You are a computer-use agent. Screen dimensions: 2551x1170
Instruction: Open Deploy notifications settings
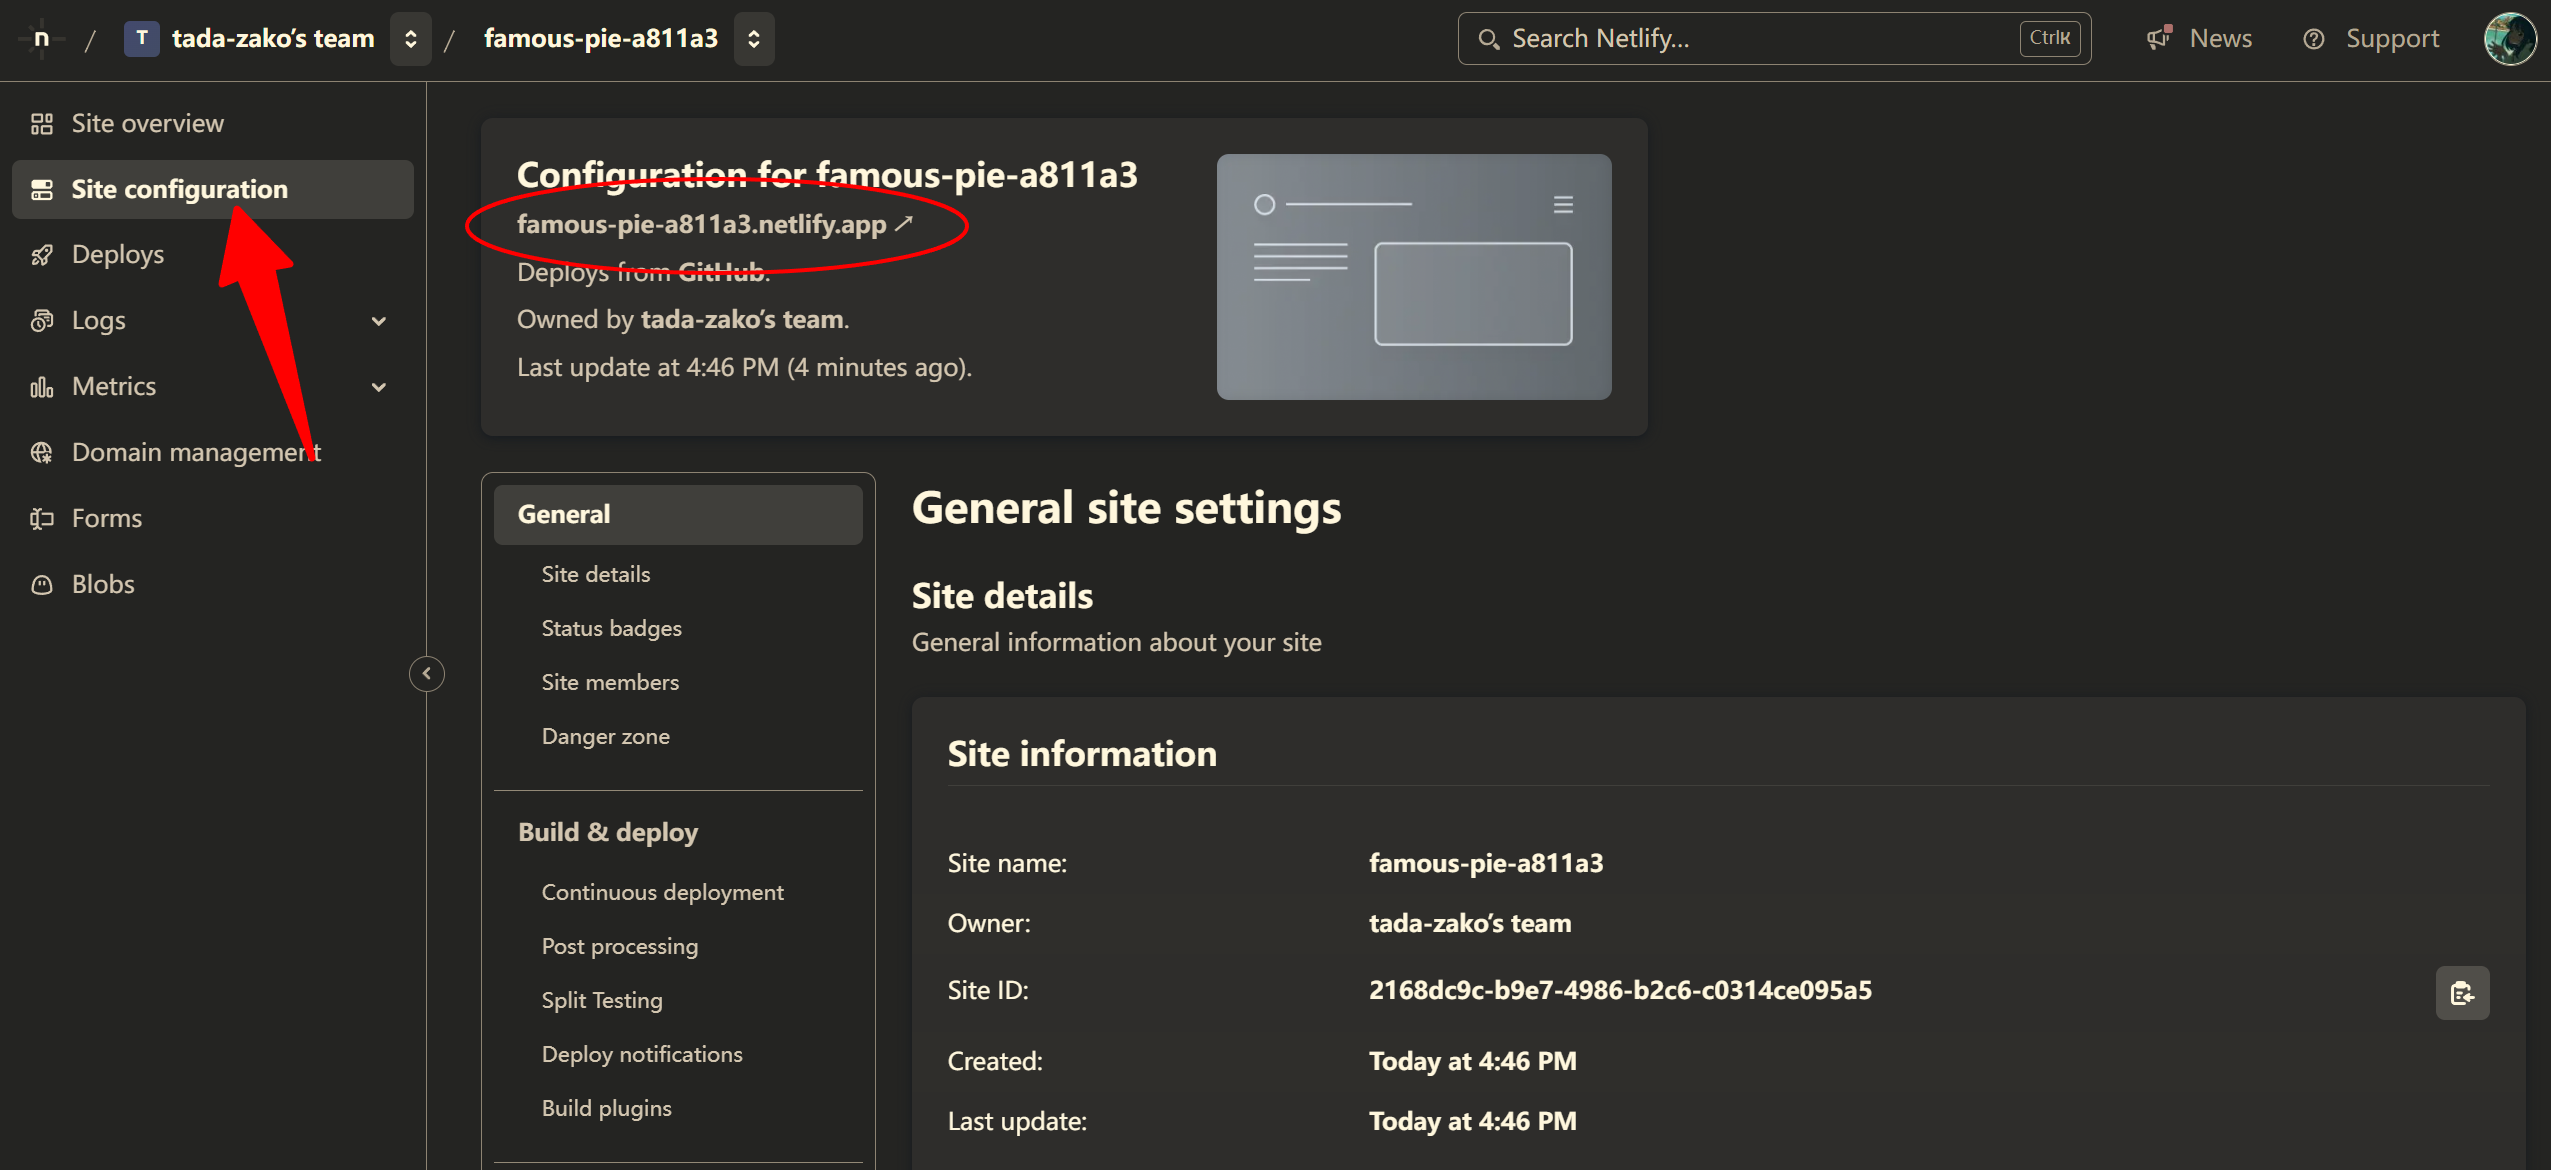click(641, 1053)
